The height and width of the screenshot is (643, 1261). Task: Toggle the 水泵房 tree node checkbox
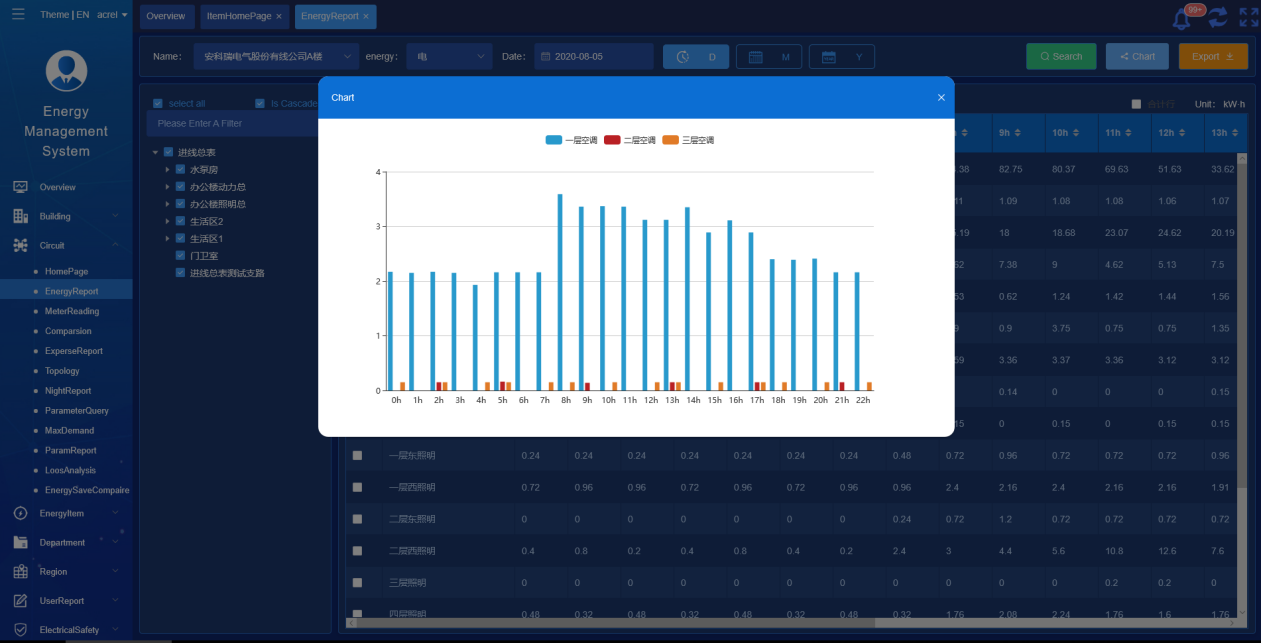(181, 170)
